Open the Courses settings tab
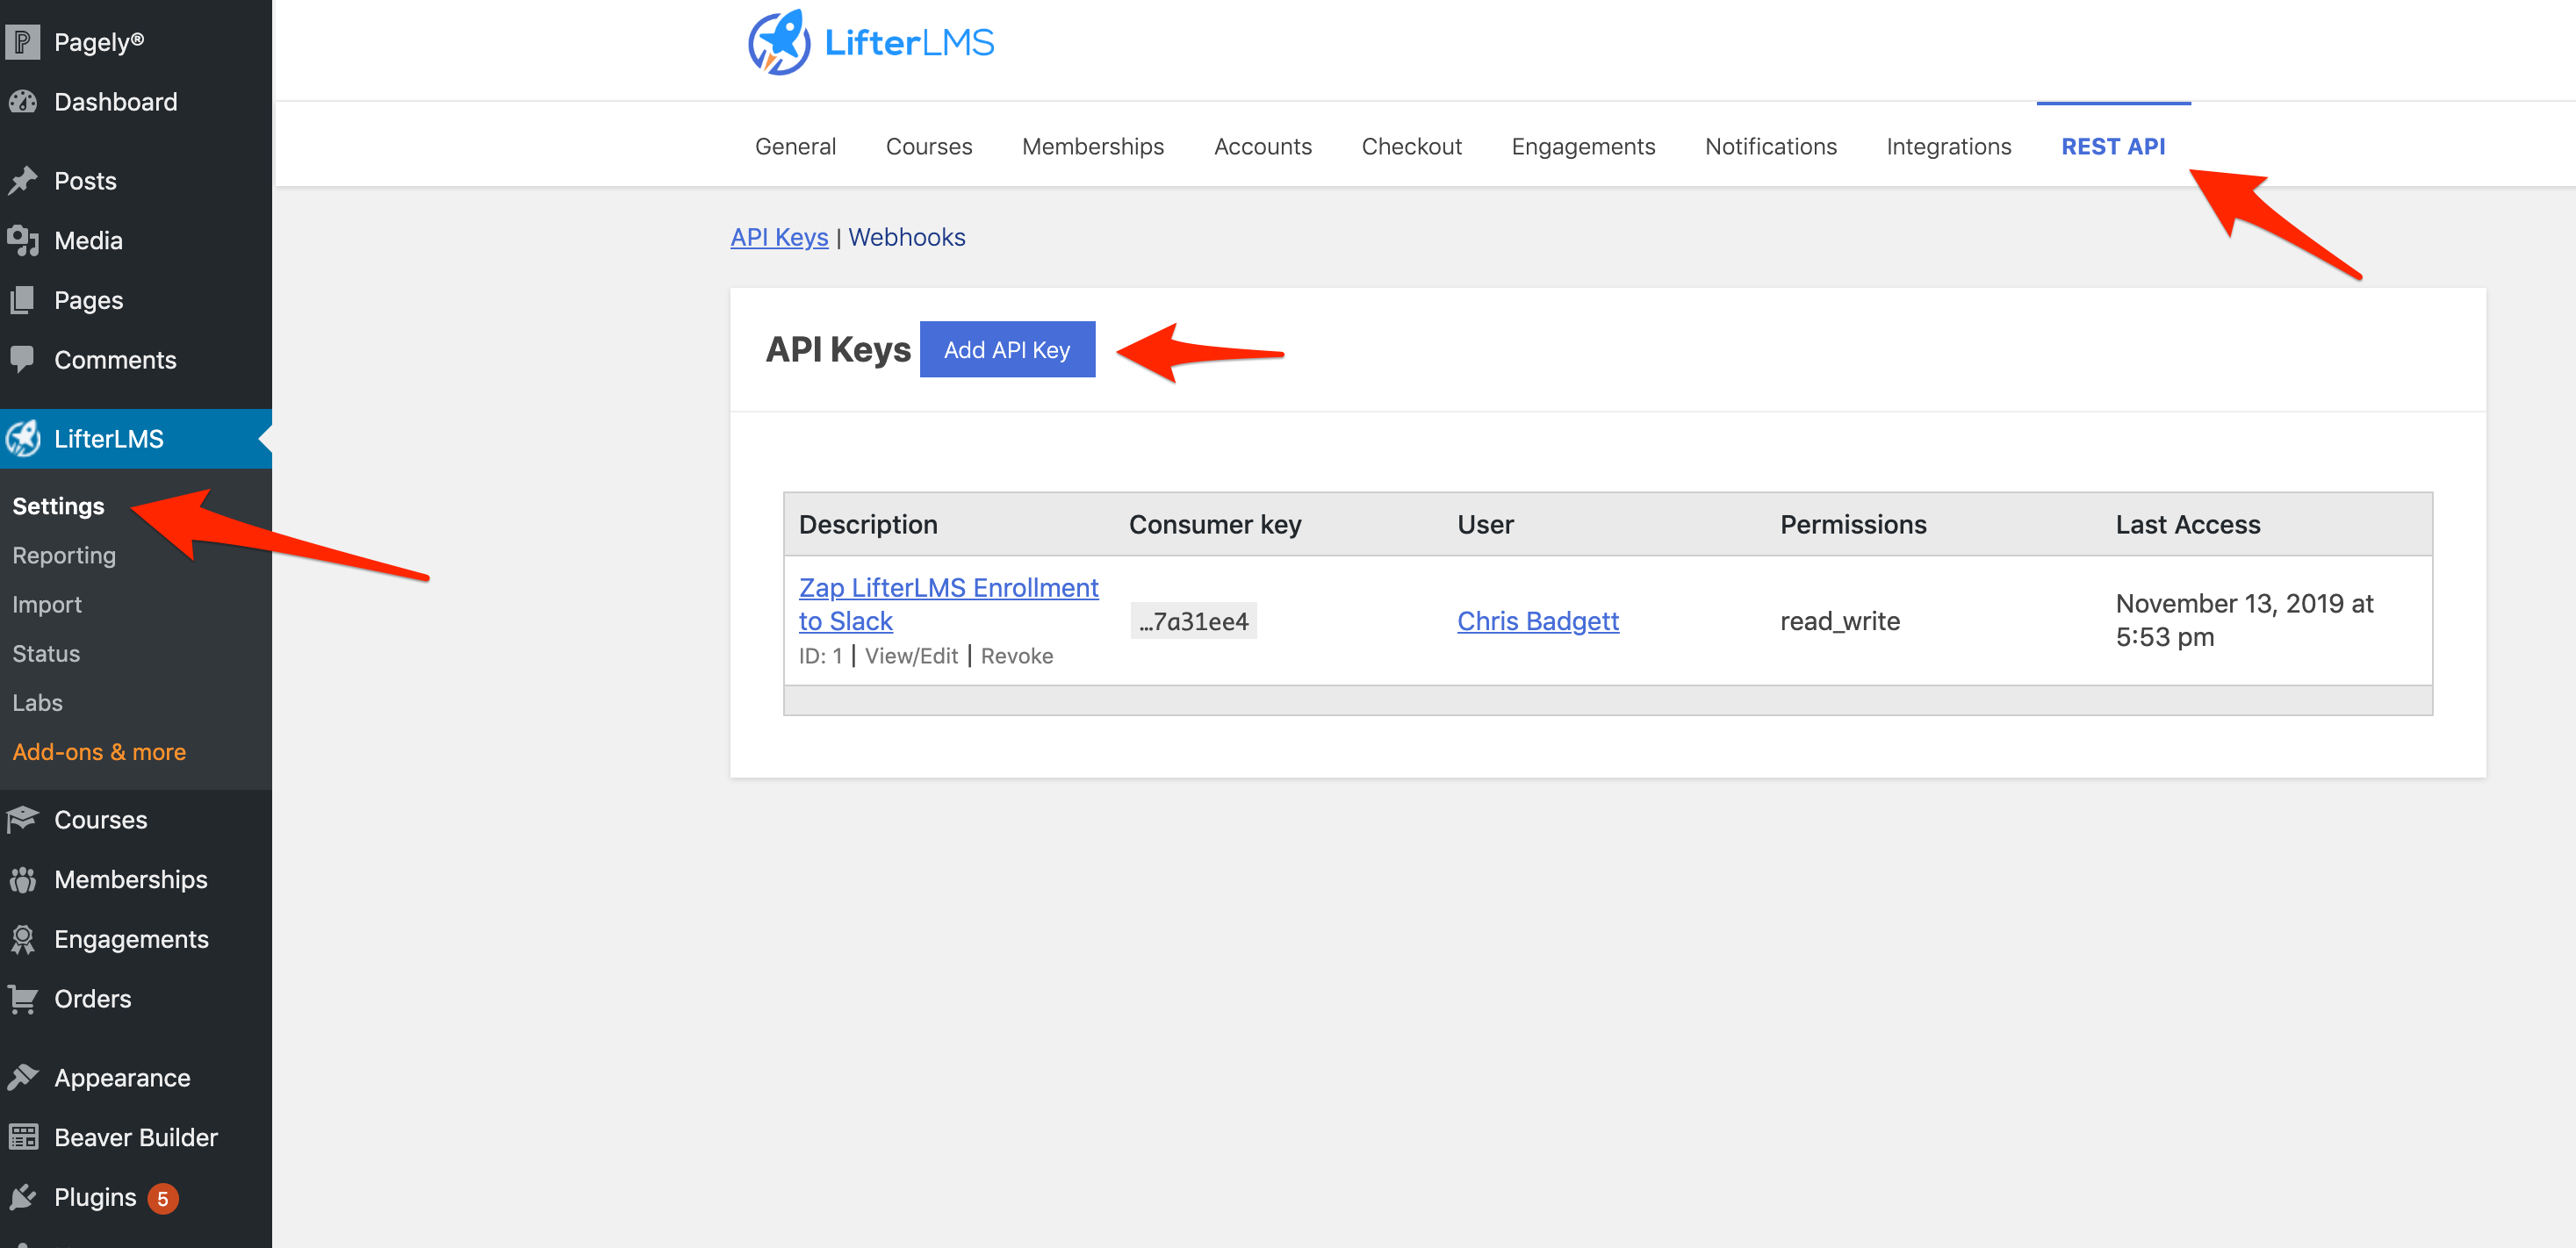Viewport: 2576px width, 1248px height. 929,146
